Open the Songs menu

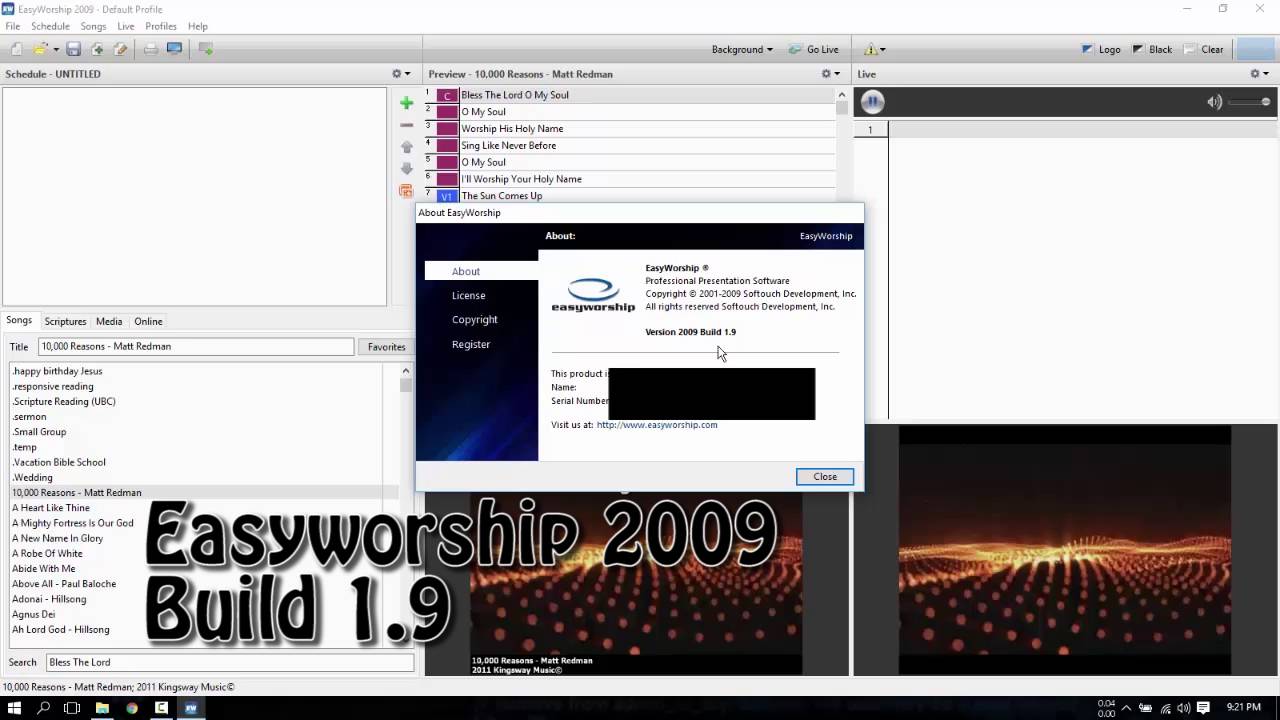[93, 26]
